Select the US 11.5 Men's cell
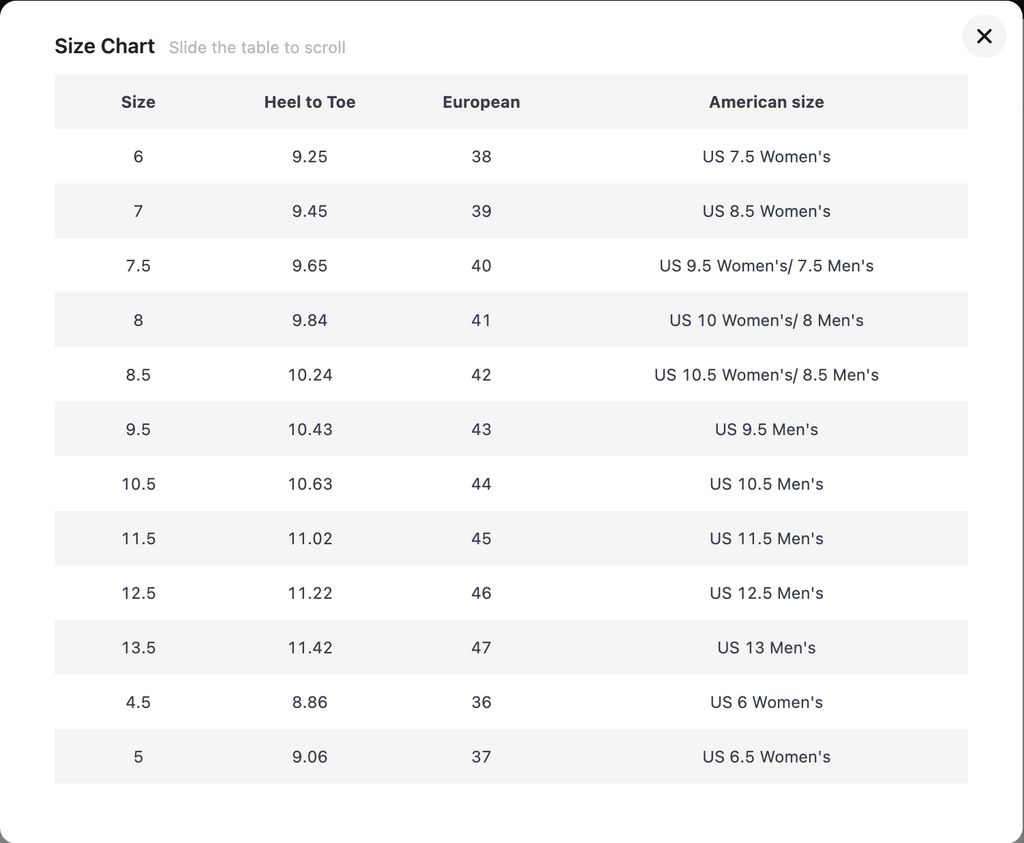The height and width of the screenshot is (843, 1024). click(766, 538)
